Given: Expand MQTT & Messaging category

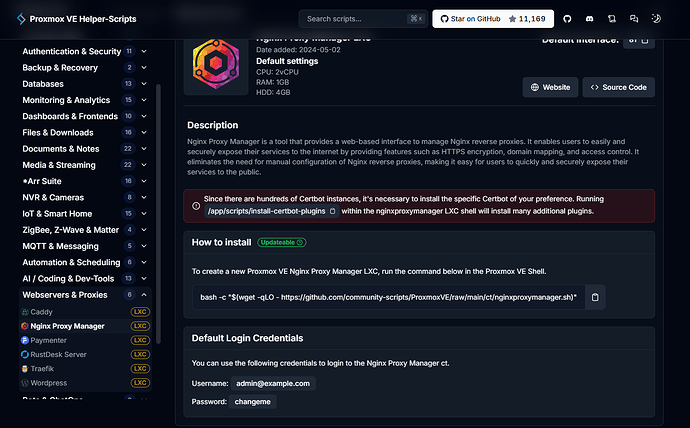Looking at the screenshot, I should 84,246.
